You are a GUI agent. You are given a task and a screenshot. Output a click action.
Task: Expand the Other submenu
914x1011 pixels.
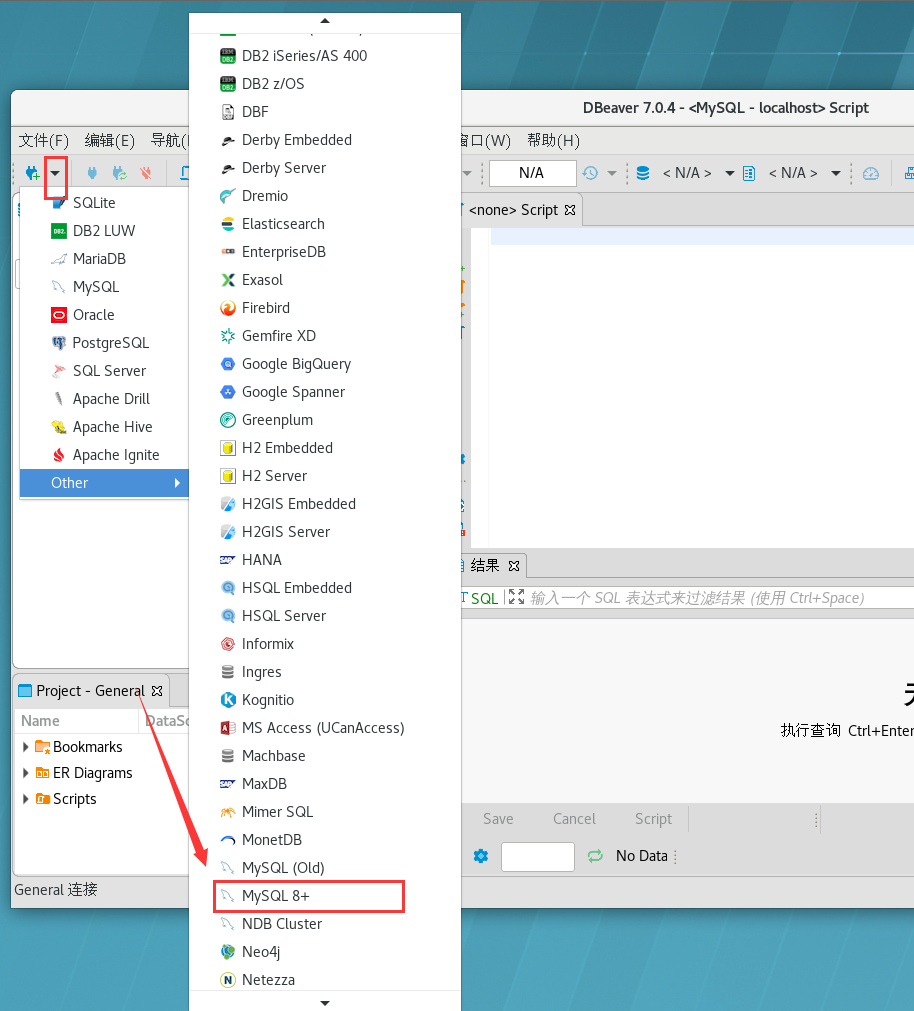(x=104, y=483)
